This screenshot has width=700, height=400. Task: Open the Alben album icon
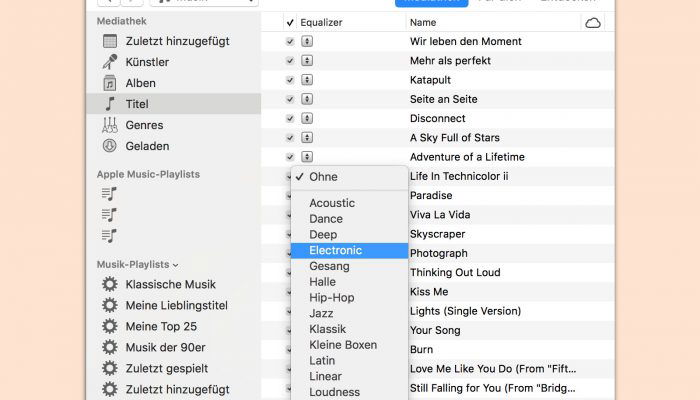click(110, 83)
